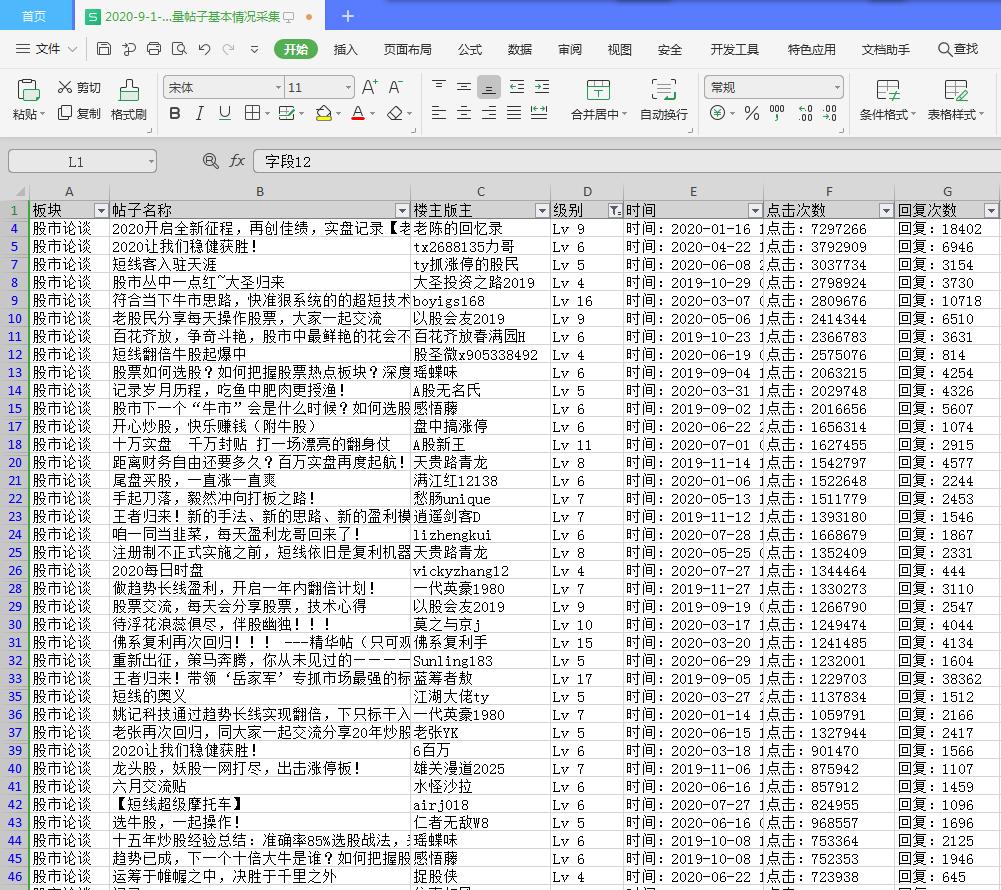Toggle italic formatting

point(200,114)
